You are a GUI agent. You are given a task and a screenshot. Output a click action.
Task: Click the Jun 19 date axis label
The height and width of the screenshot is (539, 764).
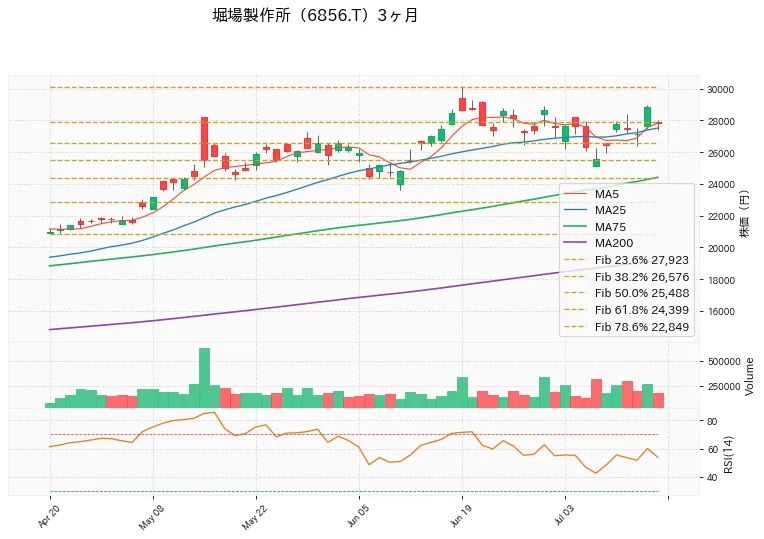460,517
